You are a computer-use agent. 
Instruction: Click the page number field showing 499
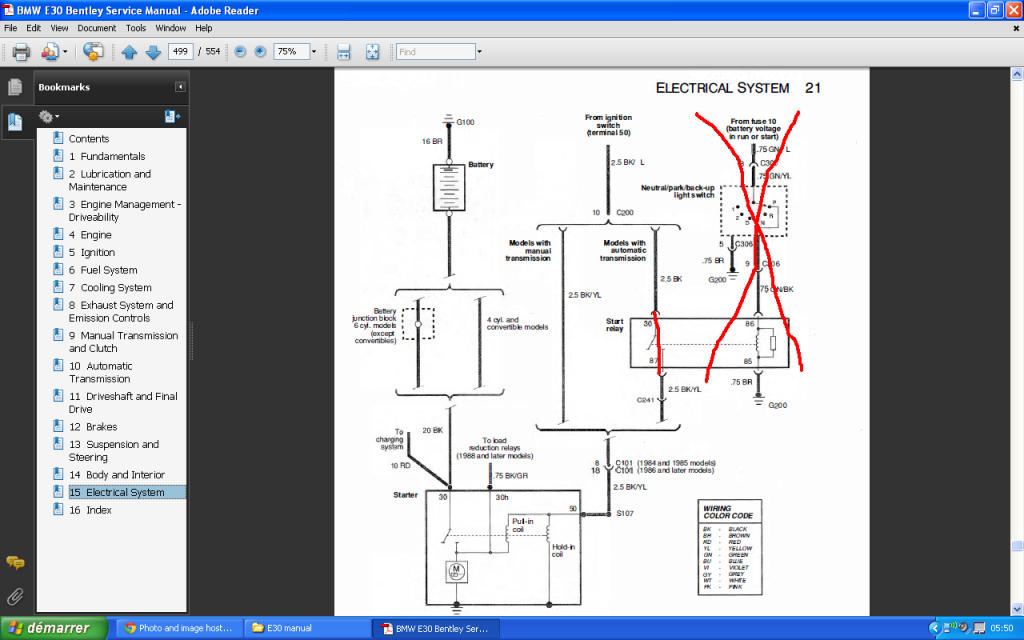click(x=180, y=52)
